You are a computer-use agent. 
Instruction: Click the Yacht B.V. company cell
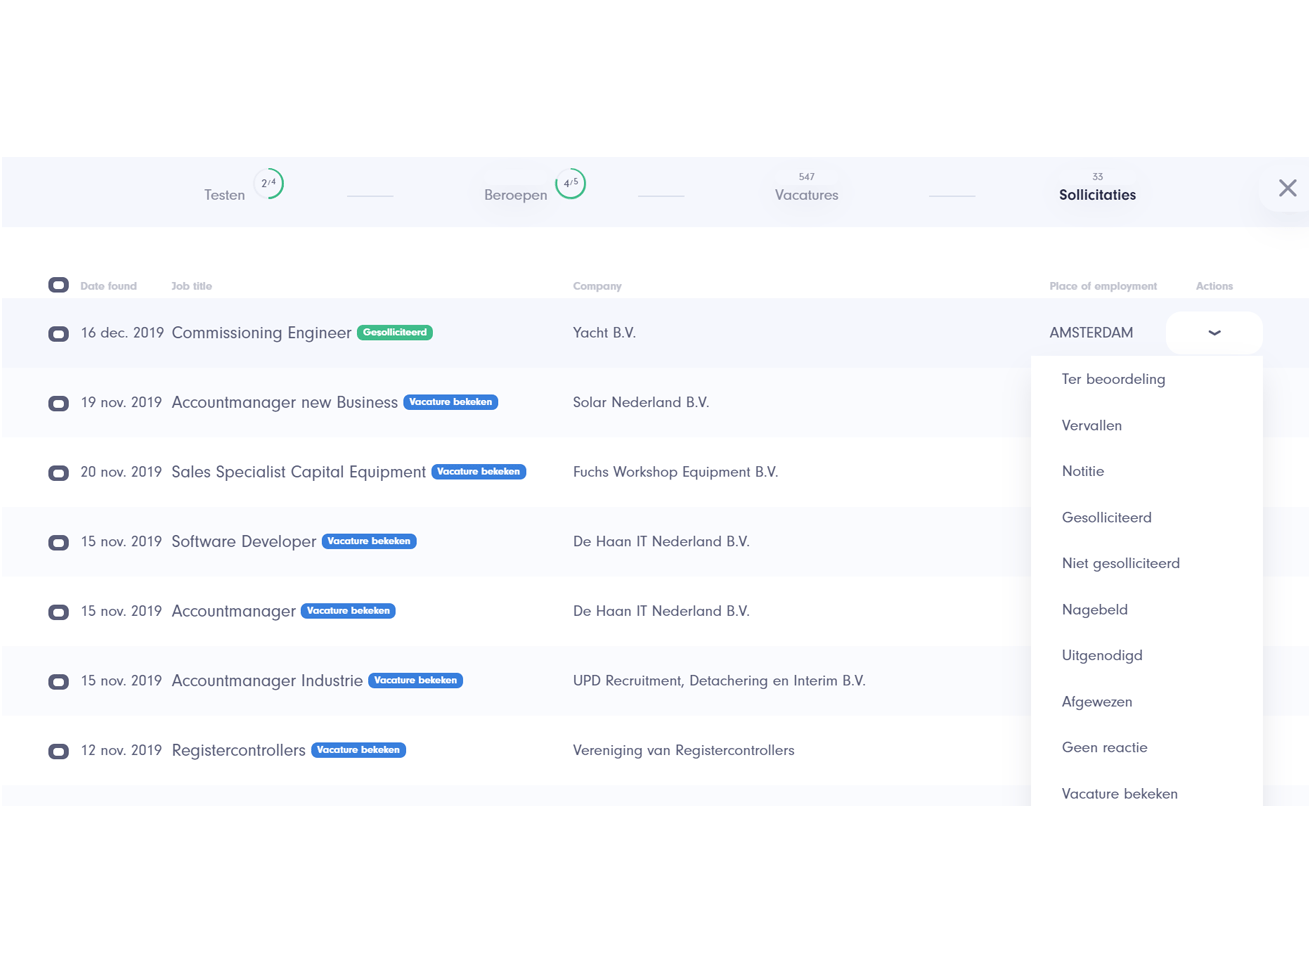tap(604, 333)
